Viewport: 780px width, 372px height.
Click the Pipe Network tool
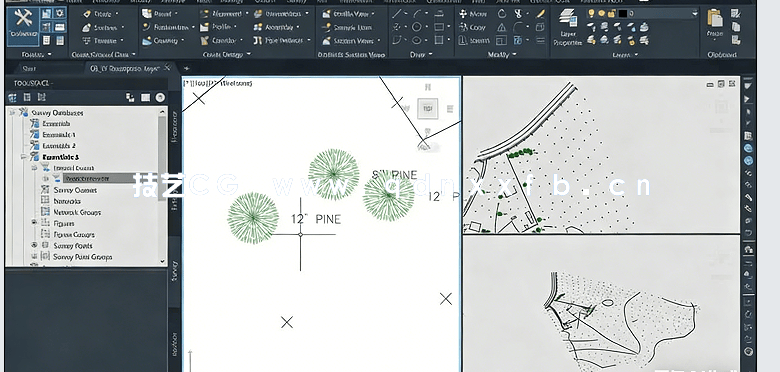pos(282,41)
